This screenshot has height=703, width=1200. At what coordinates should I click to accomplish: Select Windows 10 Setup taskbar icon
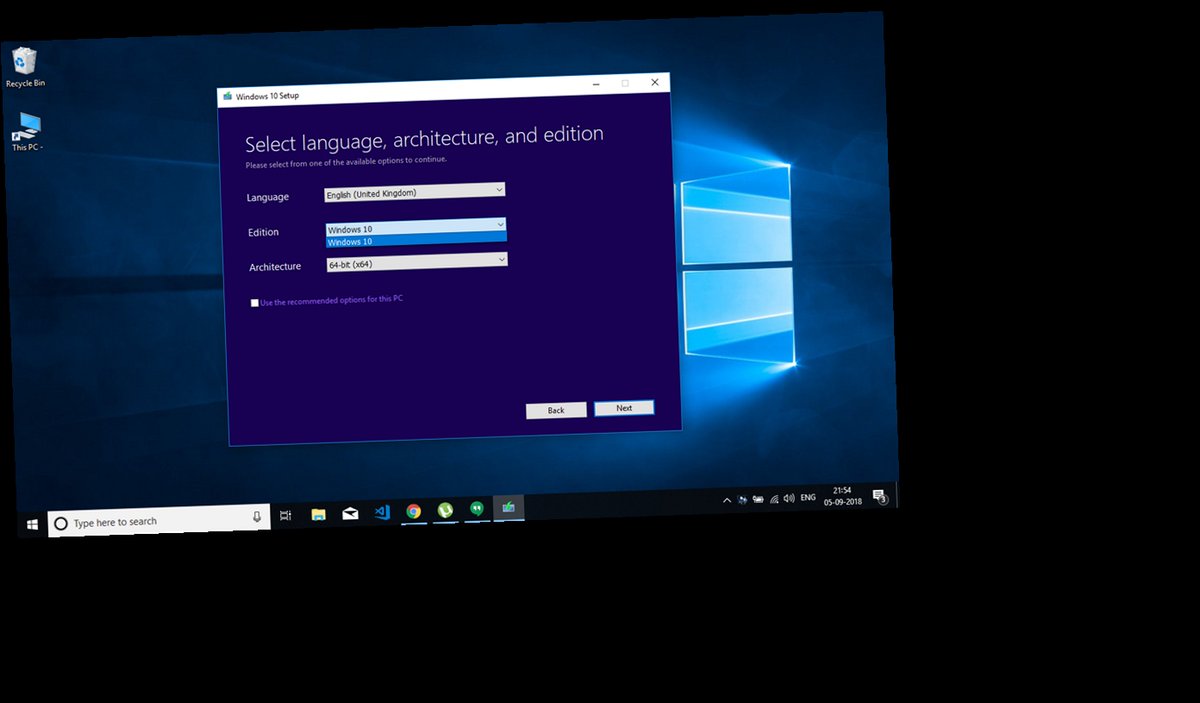click(509, 508)
